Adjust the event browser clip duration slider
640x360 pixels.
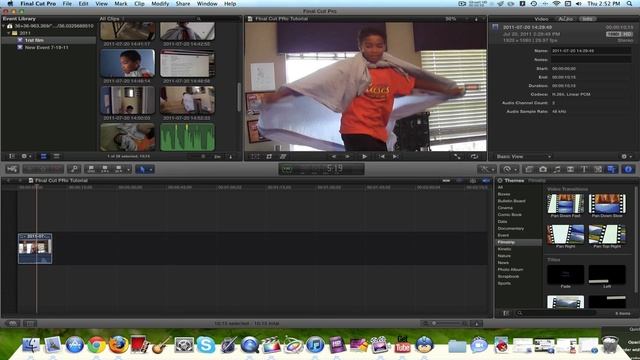tap(203, 156)
